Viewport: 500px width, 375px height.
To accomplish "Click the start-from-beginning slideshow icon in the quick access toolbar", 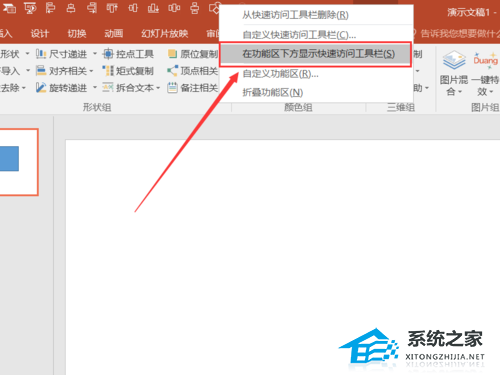I will [9, 7].
